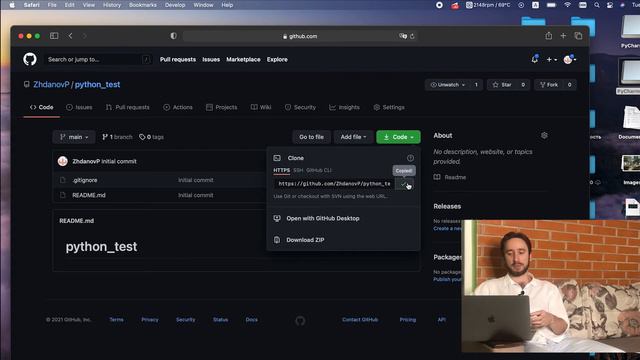The height and width of the screenshot is (360, 640).
Task: Open the clone help question icon
Action: [410, 158]
